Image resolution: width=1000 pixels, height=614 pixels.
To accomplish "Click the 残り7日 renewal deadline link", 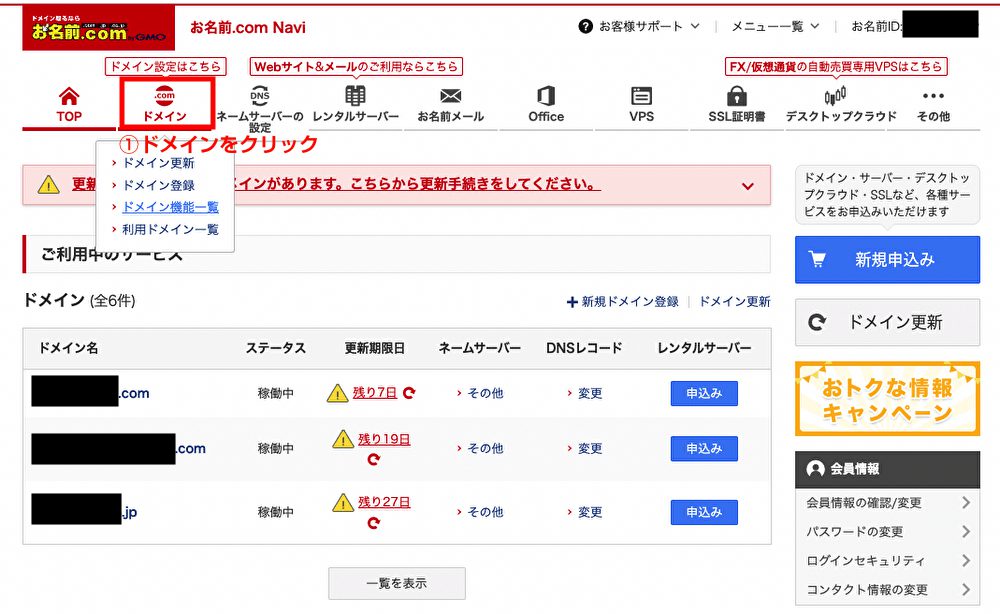I will [375, 393].
